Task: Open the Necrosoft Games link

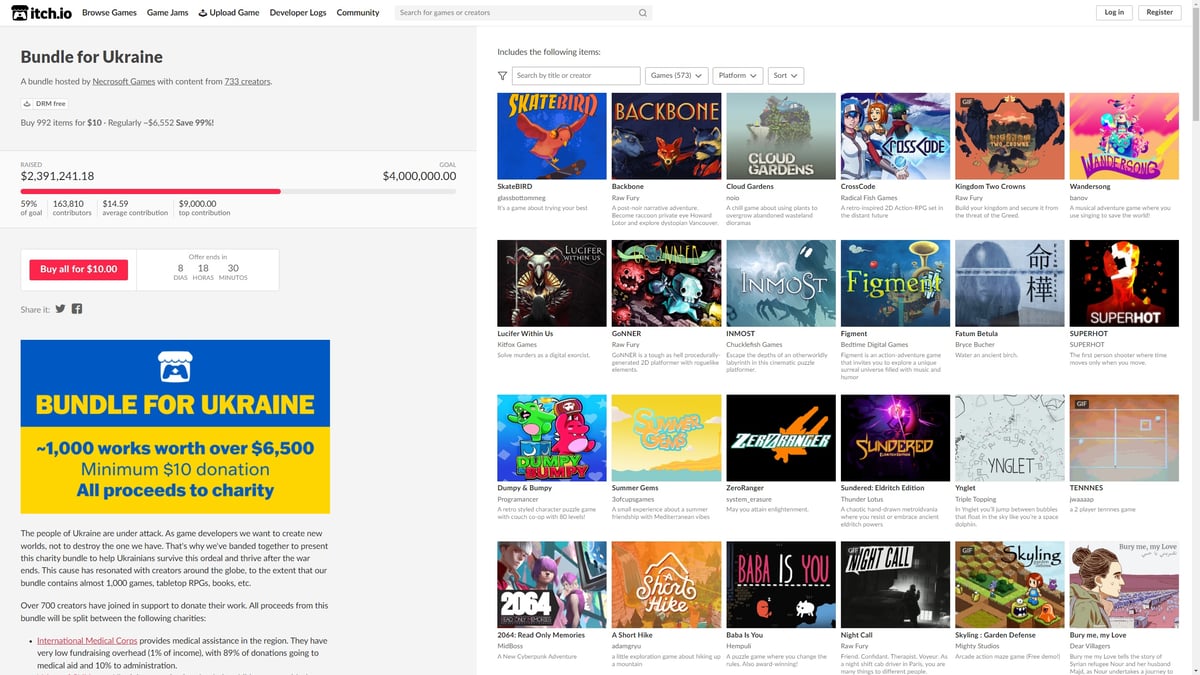Action: 124,82
